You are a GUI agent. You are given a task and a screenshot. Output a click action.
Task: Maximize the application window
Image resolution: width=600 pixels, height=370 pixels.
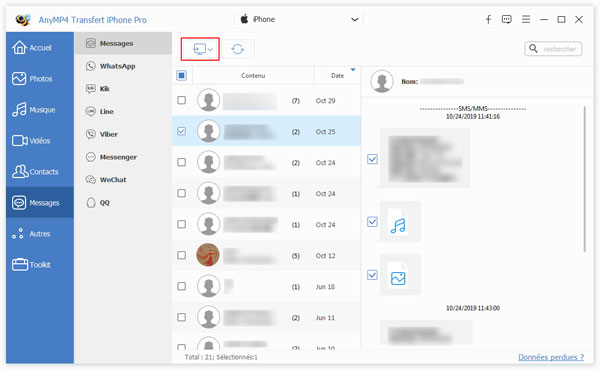[561, 19]
